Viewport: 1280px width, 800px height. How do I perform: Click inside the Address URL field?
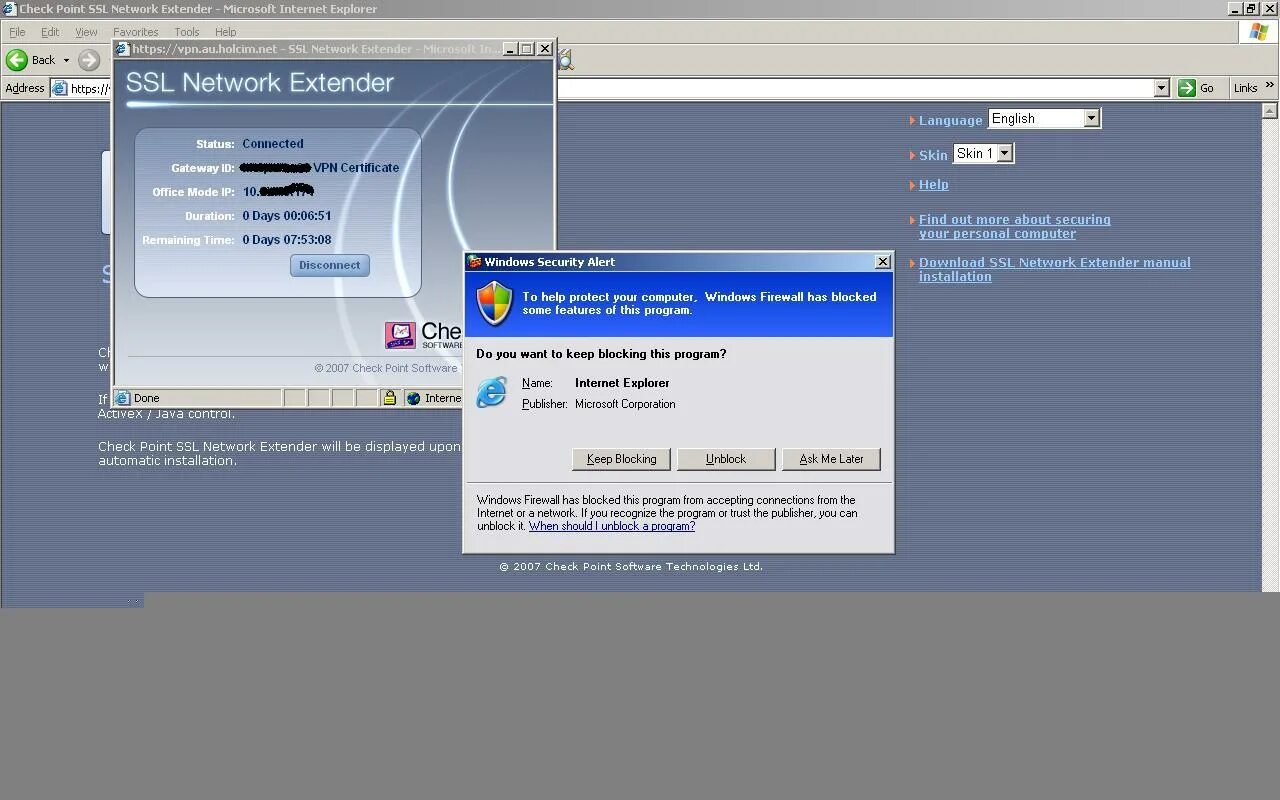(x=610, y=88)
